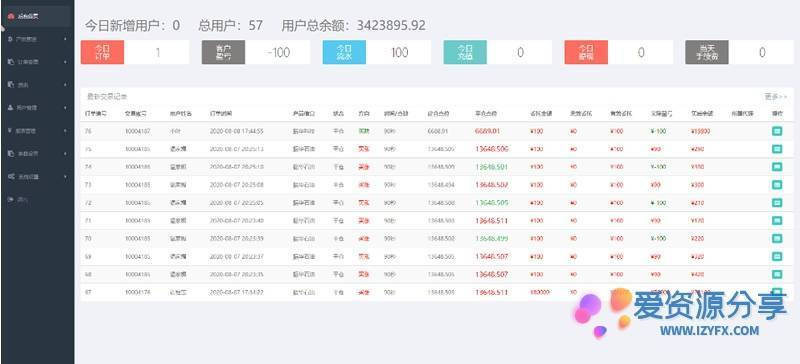Click the 订单时间 column header
Screen dimensions: 800x364
(x=221, y=113)
